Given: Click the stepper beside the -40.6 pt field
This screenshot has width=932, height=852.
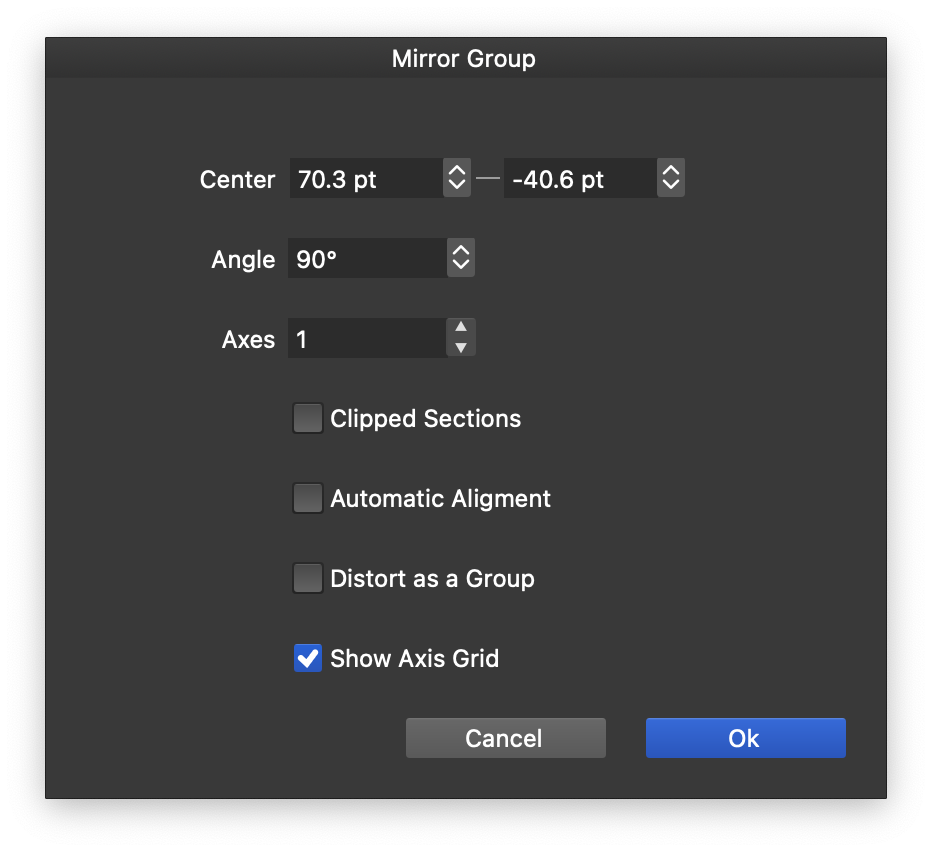Looking at the screenshot, I should 671,179.
